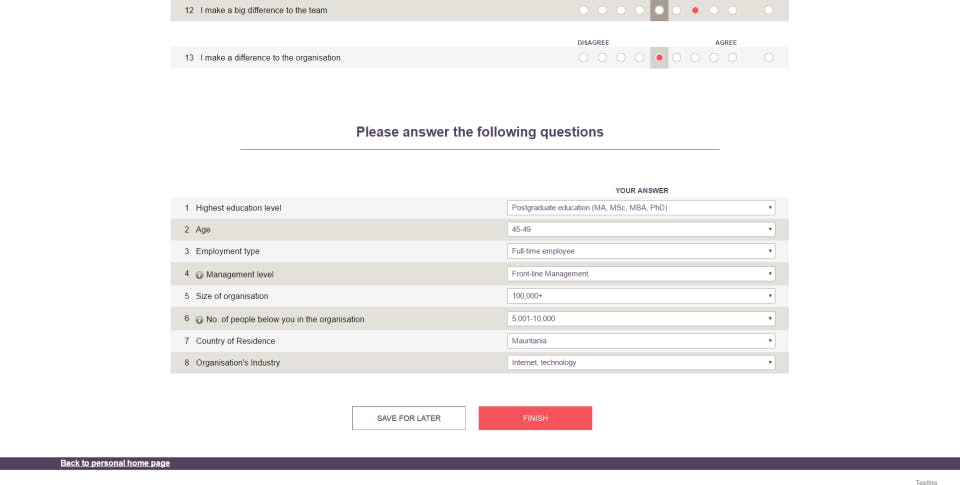Select the separated far-right radio in question 12
This screenshot has width=960, height=485.
coord(768,10)
